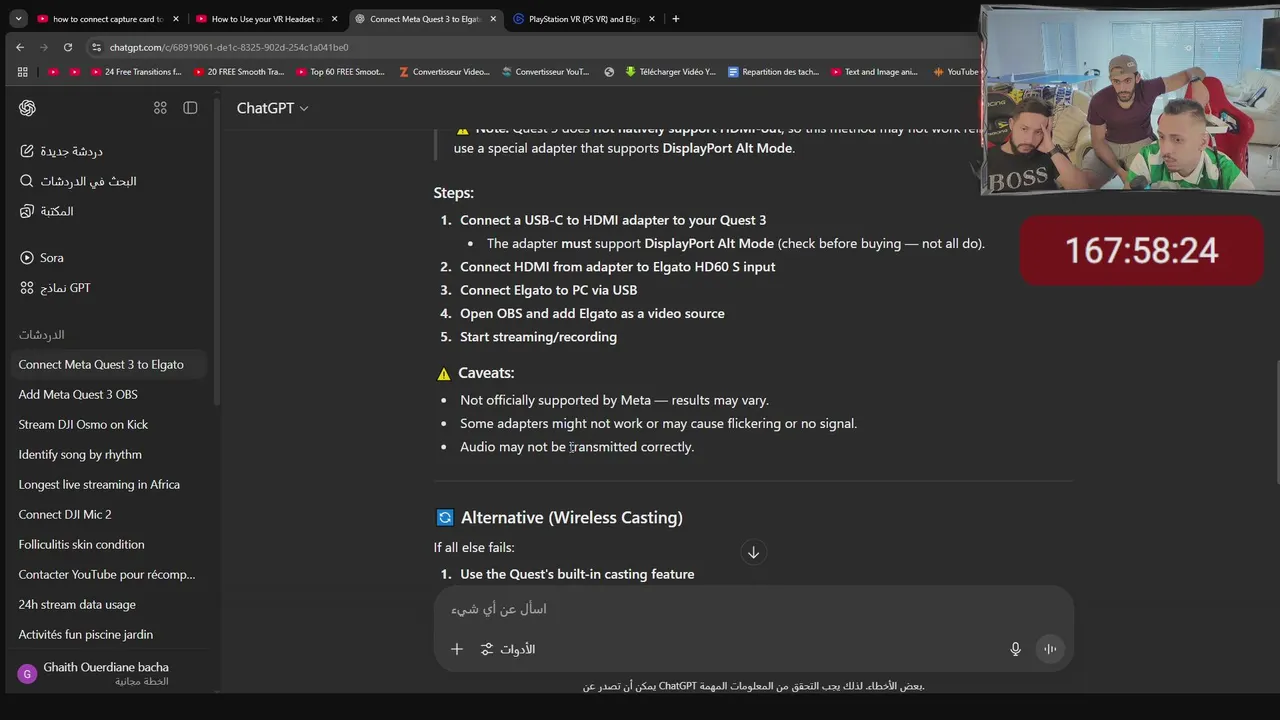Viewport: 1280px width, 720px height.
Task: Open chat Connect Meta Quest 3 to Elgato
Action: click(x=108, y=364)
